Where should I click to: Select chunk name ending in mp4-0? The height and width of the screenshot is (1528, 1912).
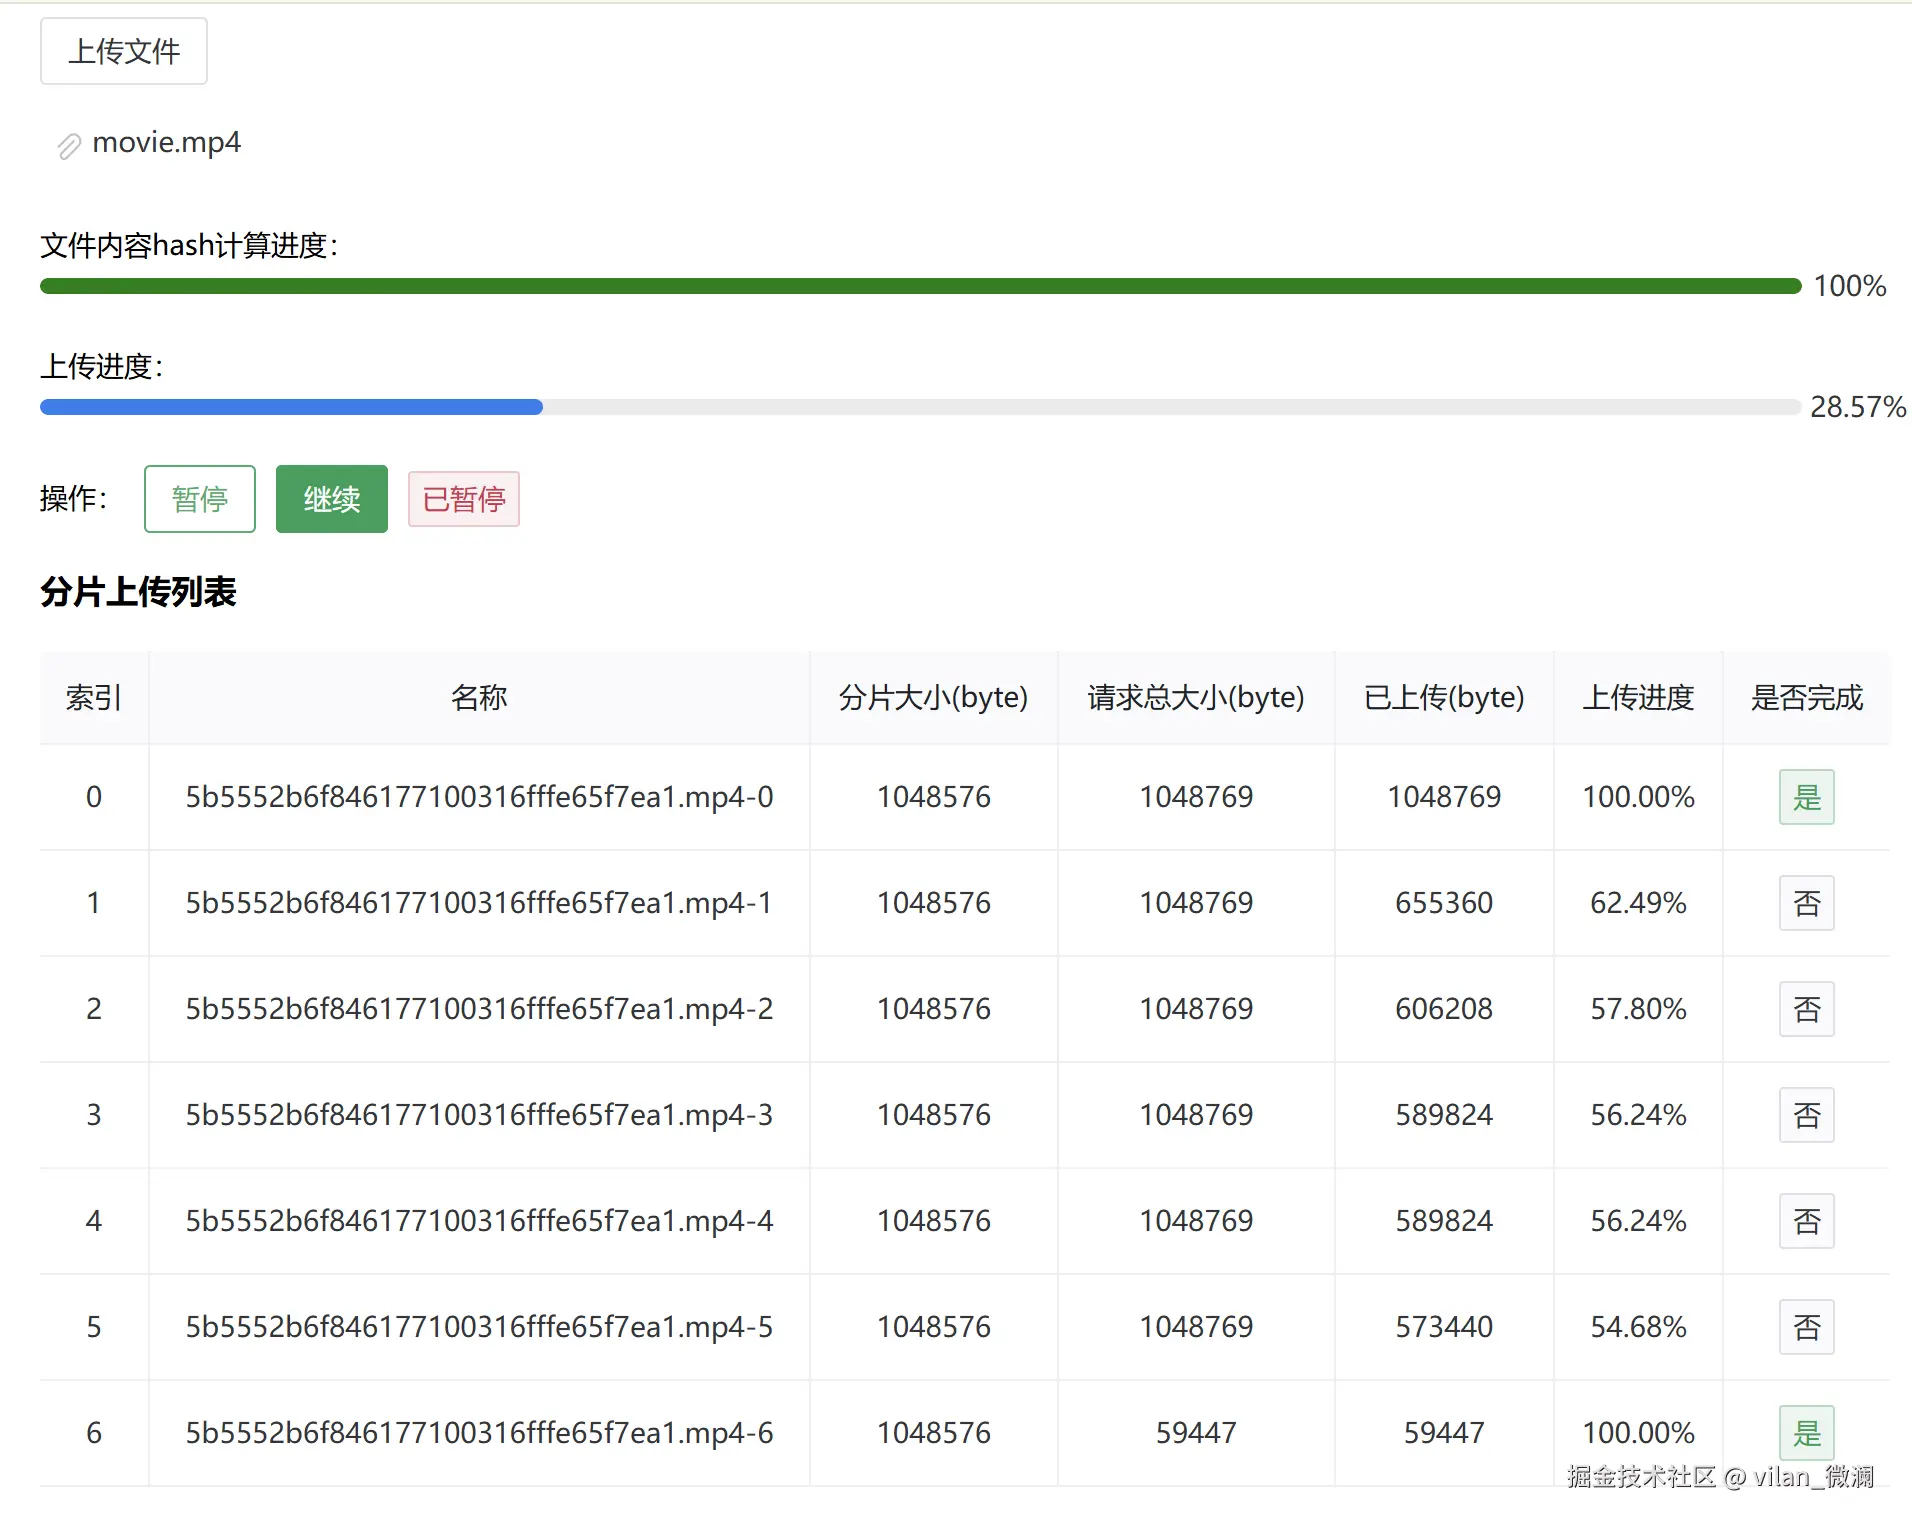pos(479,797)
